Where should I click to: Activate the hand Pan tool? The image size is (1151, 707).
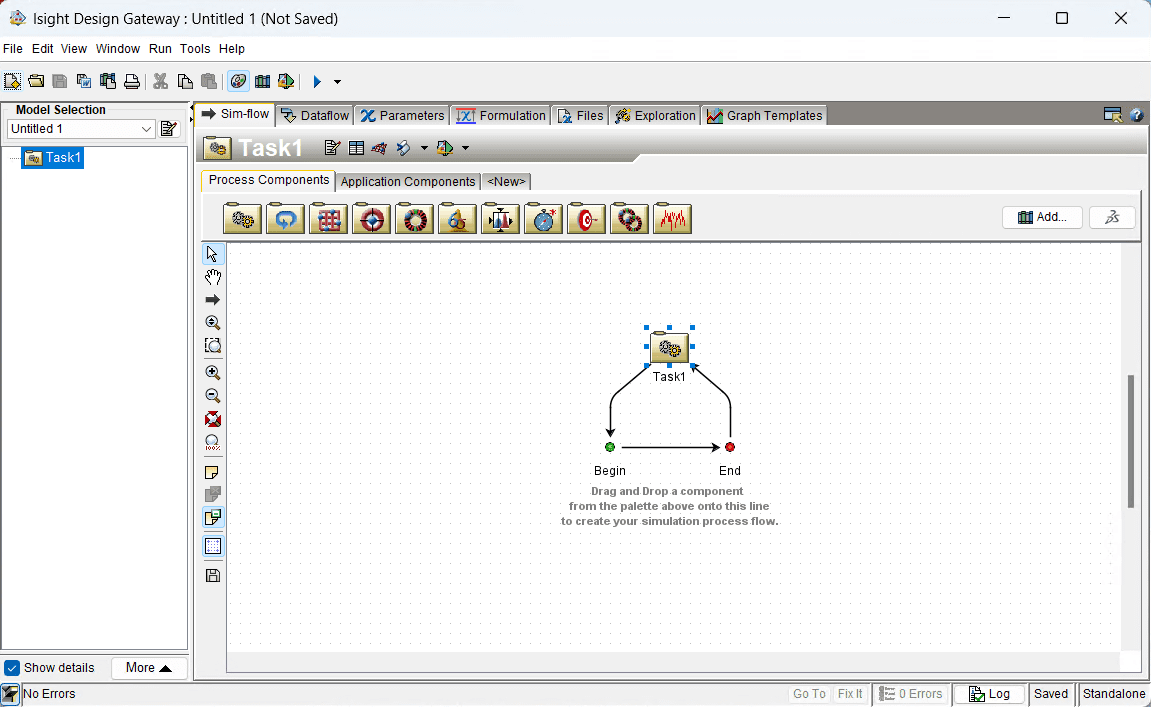tap(213, 277)
